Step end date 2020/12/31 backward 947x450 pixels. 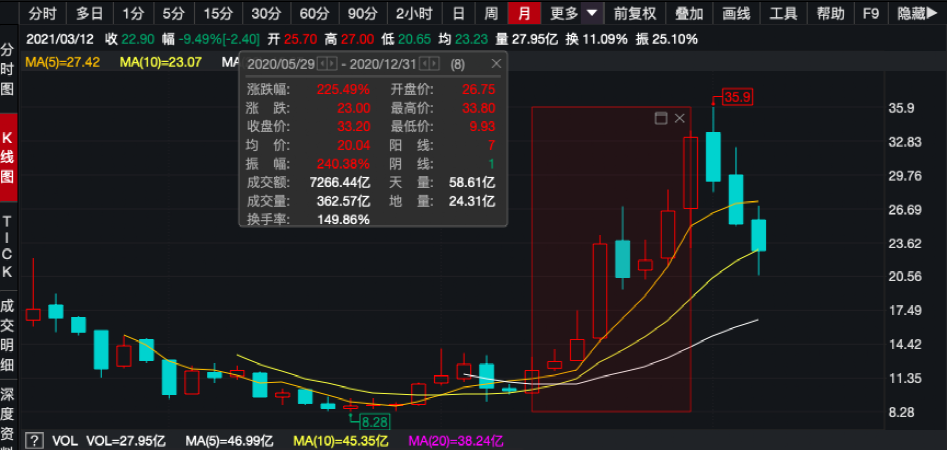click(424, 63)
